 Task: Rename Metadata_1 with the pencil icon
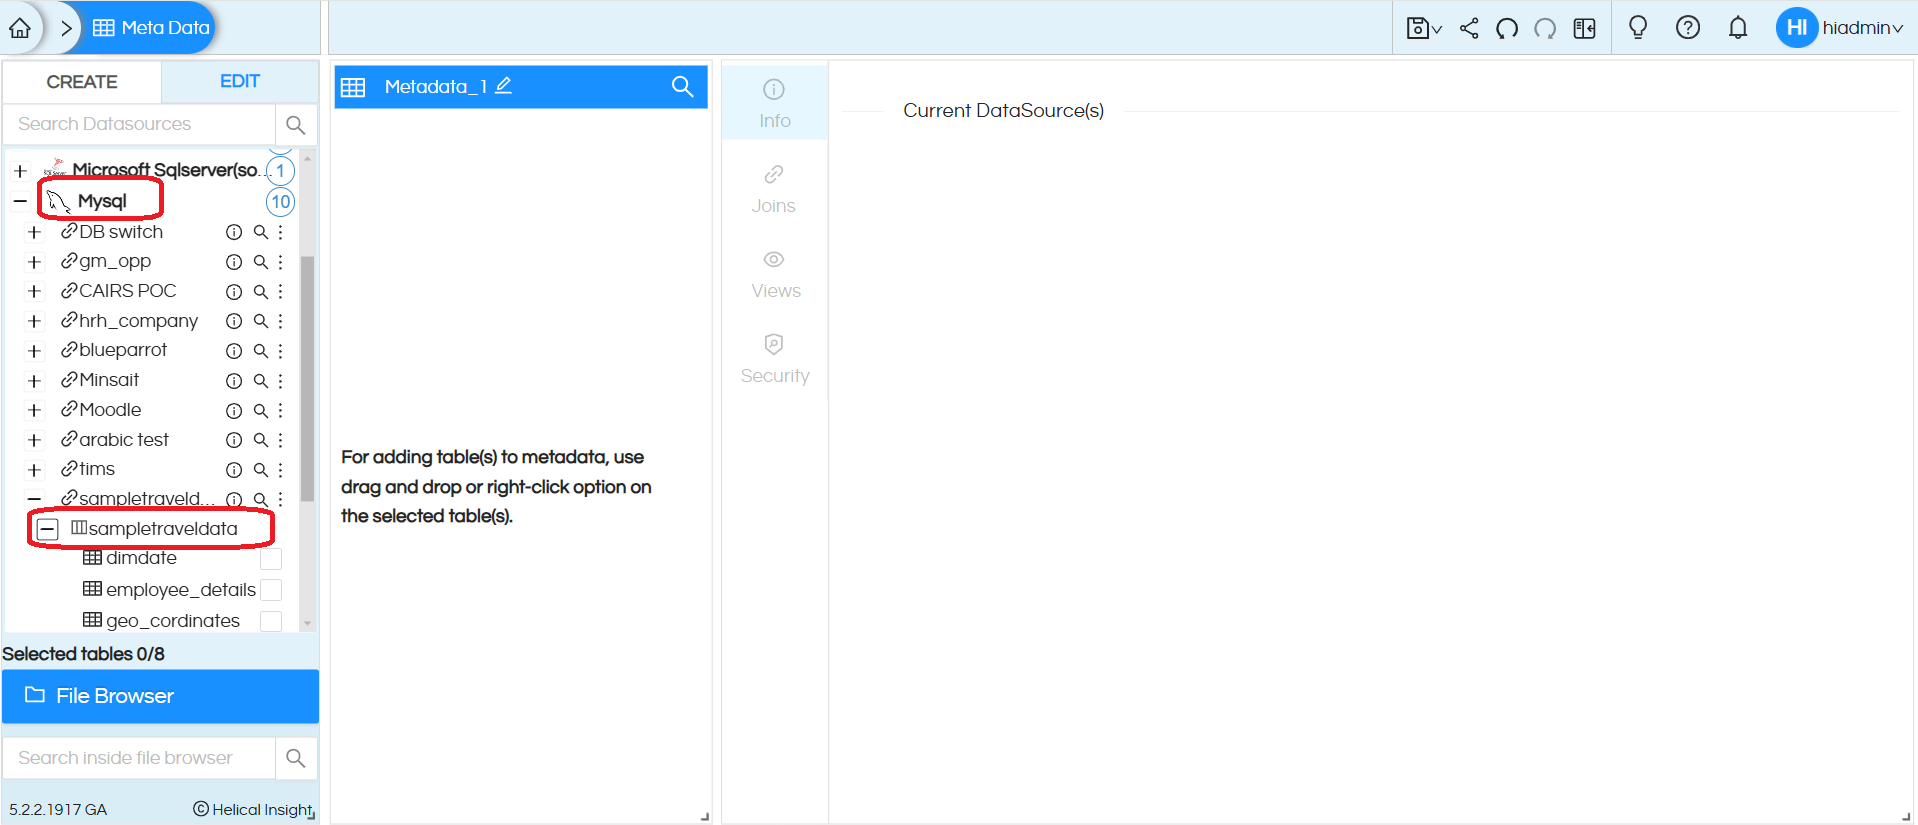pos(504,86)
